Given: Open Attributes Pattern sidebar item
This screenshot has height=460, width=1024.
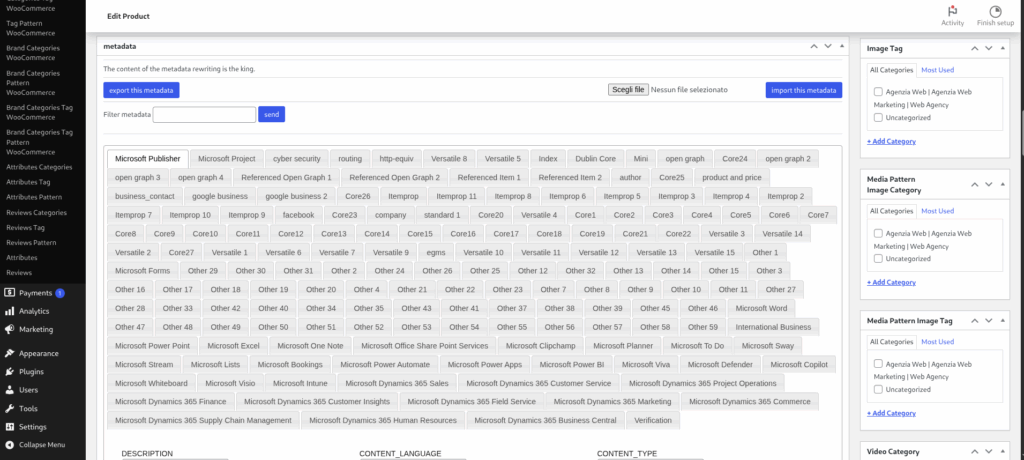Looking at the screenshot, I should pyautogui.click(x=34, y=197).
